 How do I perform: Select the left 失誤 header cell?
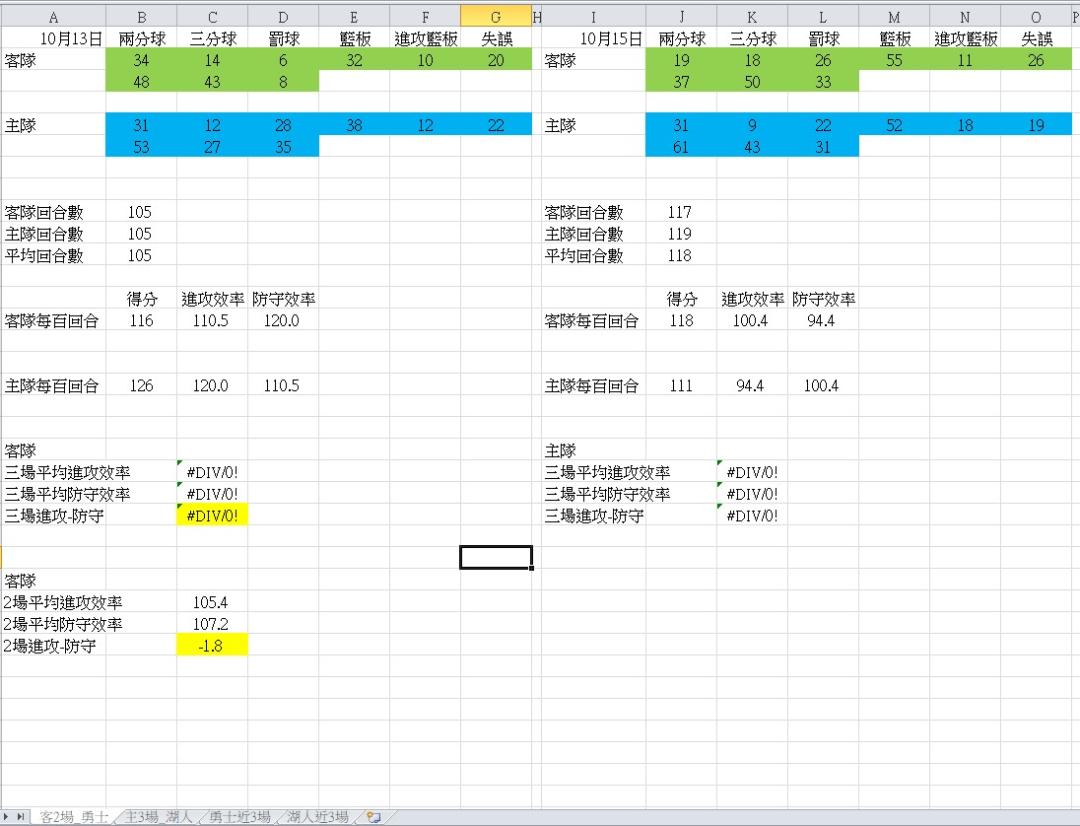[496, 39]
